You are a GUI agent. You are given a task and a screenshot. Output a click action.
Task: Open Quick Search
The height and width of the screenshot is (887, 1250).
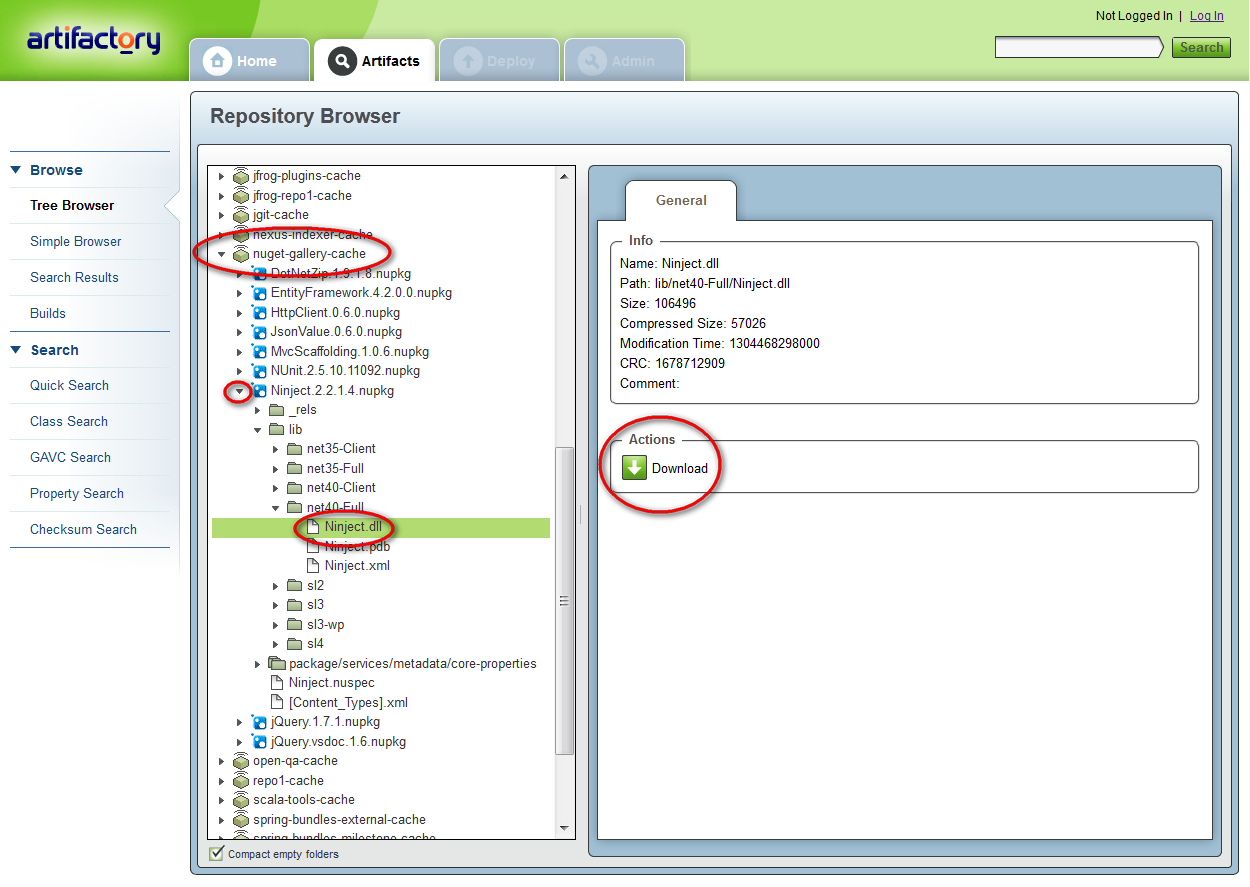(69, 385)
